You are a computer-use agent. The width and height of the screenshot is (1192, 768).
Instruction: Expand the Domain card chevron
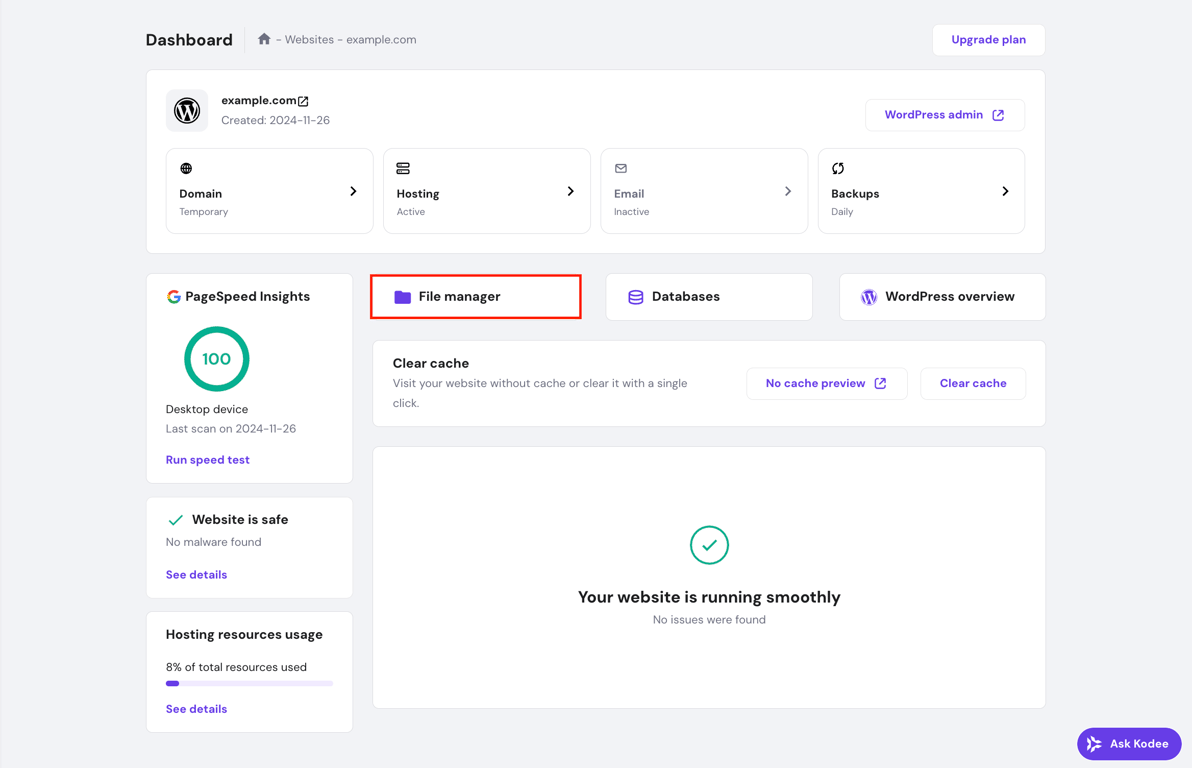pos(353,190)
